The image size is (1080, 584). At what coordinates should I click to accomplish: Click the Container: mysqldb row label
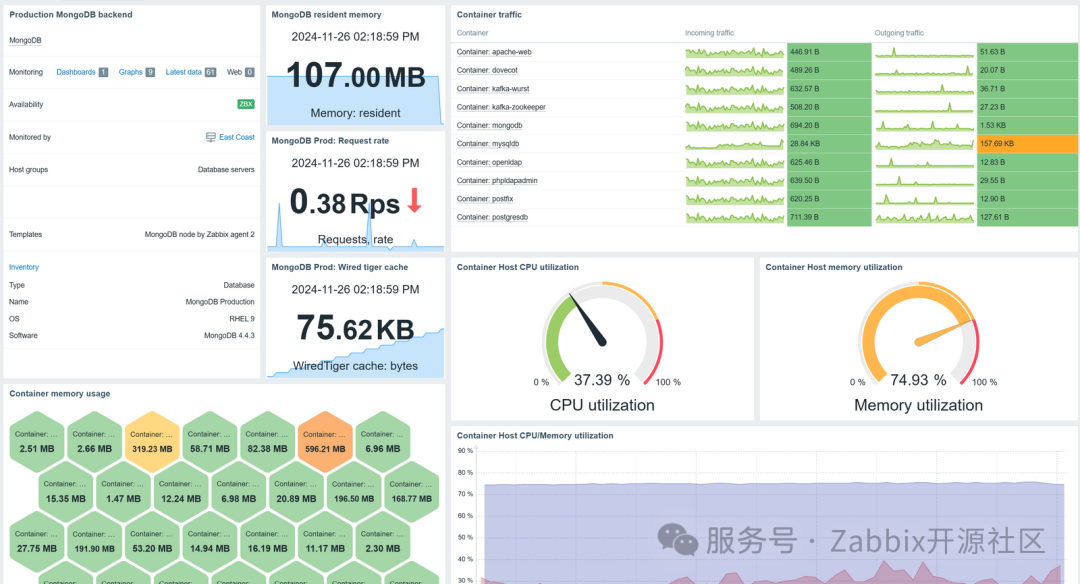(x=488, y=144)
